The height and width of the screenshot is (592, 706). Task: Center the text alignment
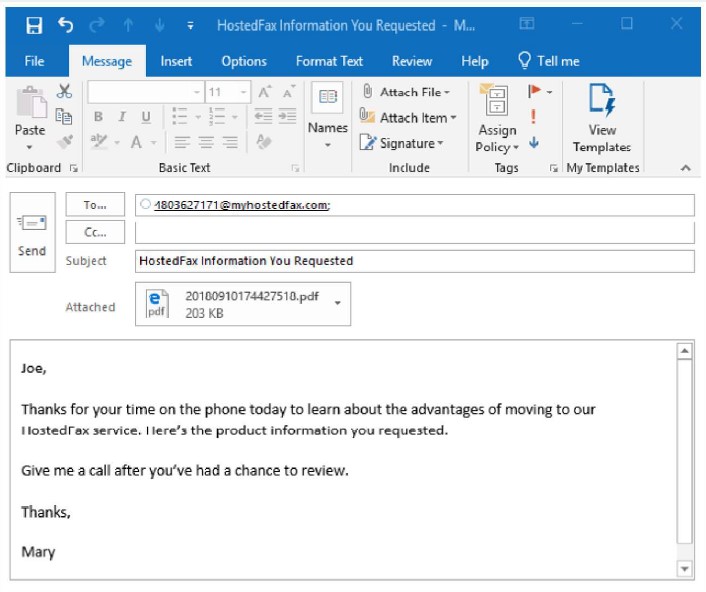[x=206, y=142]
